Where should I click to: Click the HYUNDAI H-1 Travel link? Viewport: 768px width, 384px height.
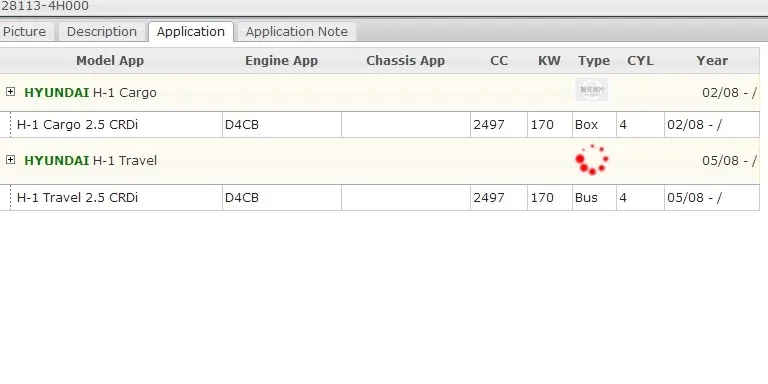91,161
